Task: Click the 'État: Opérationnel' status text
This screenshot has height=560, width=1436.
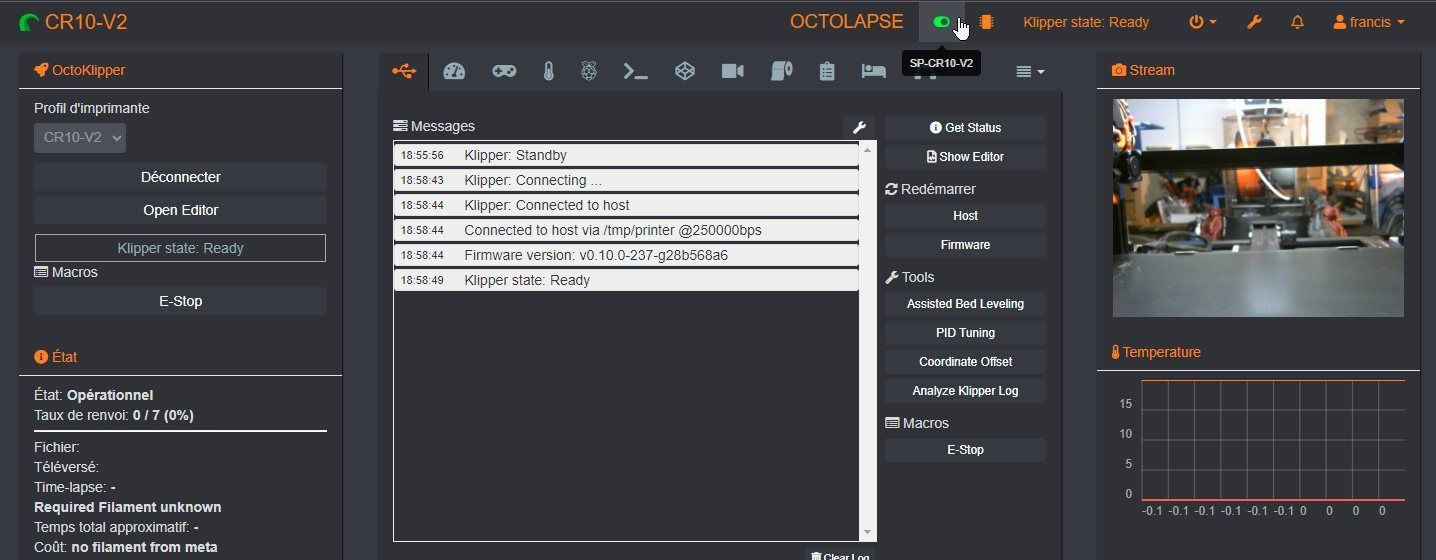Action: (94, 395)
